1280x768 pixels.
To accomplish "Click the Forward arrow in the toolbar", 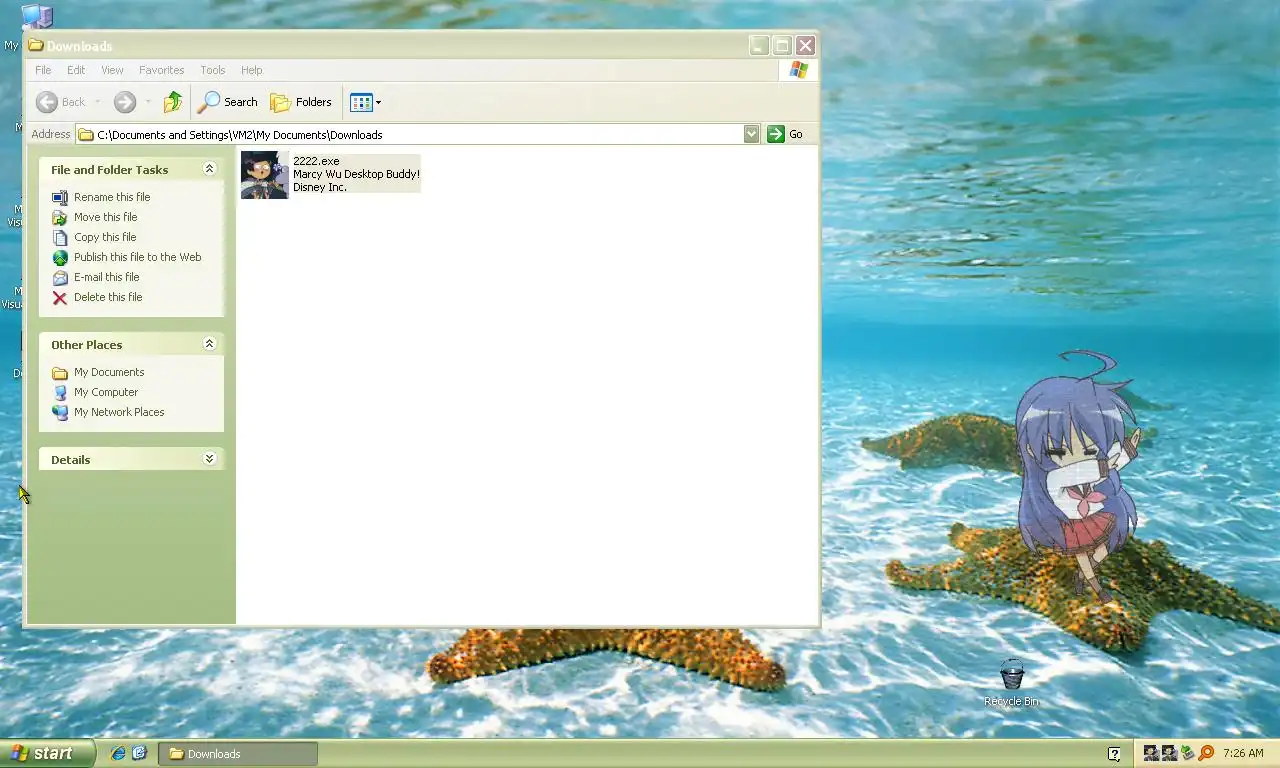I will pyautogui.click(x=124, y=102).
